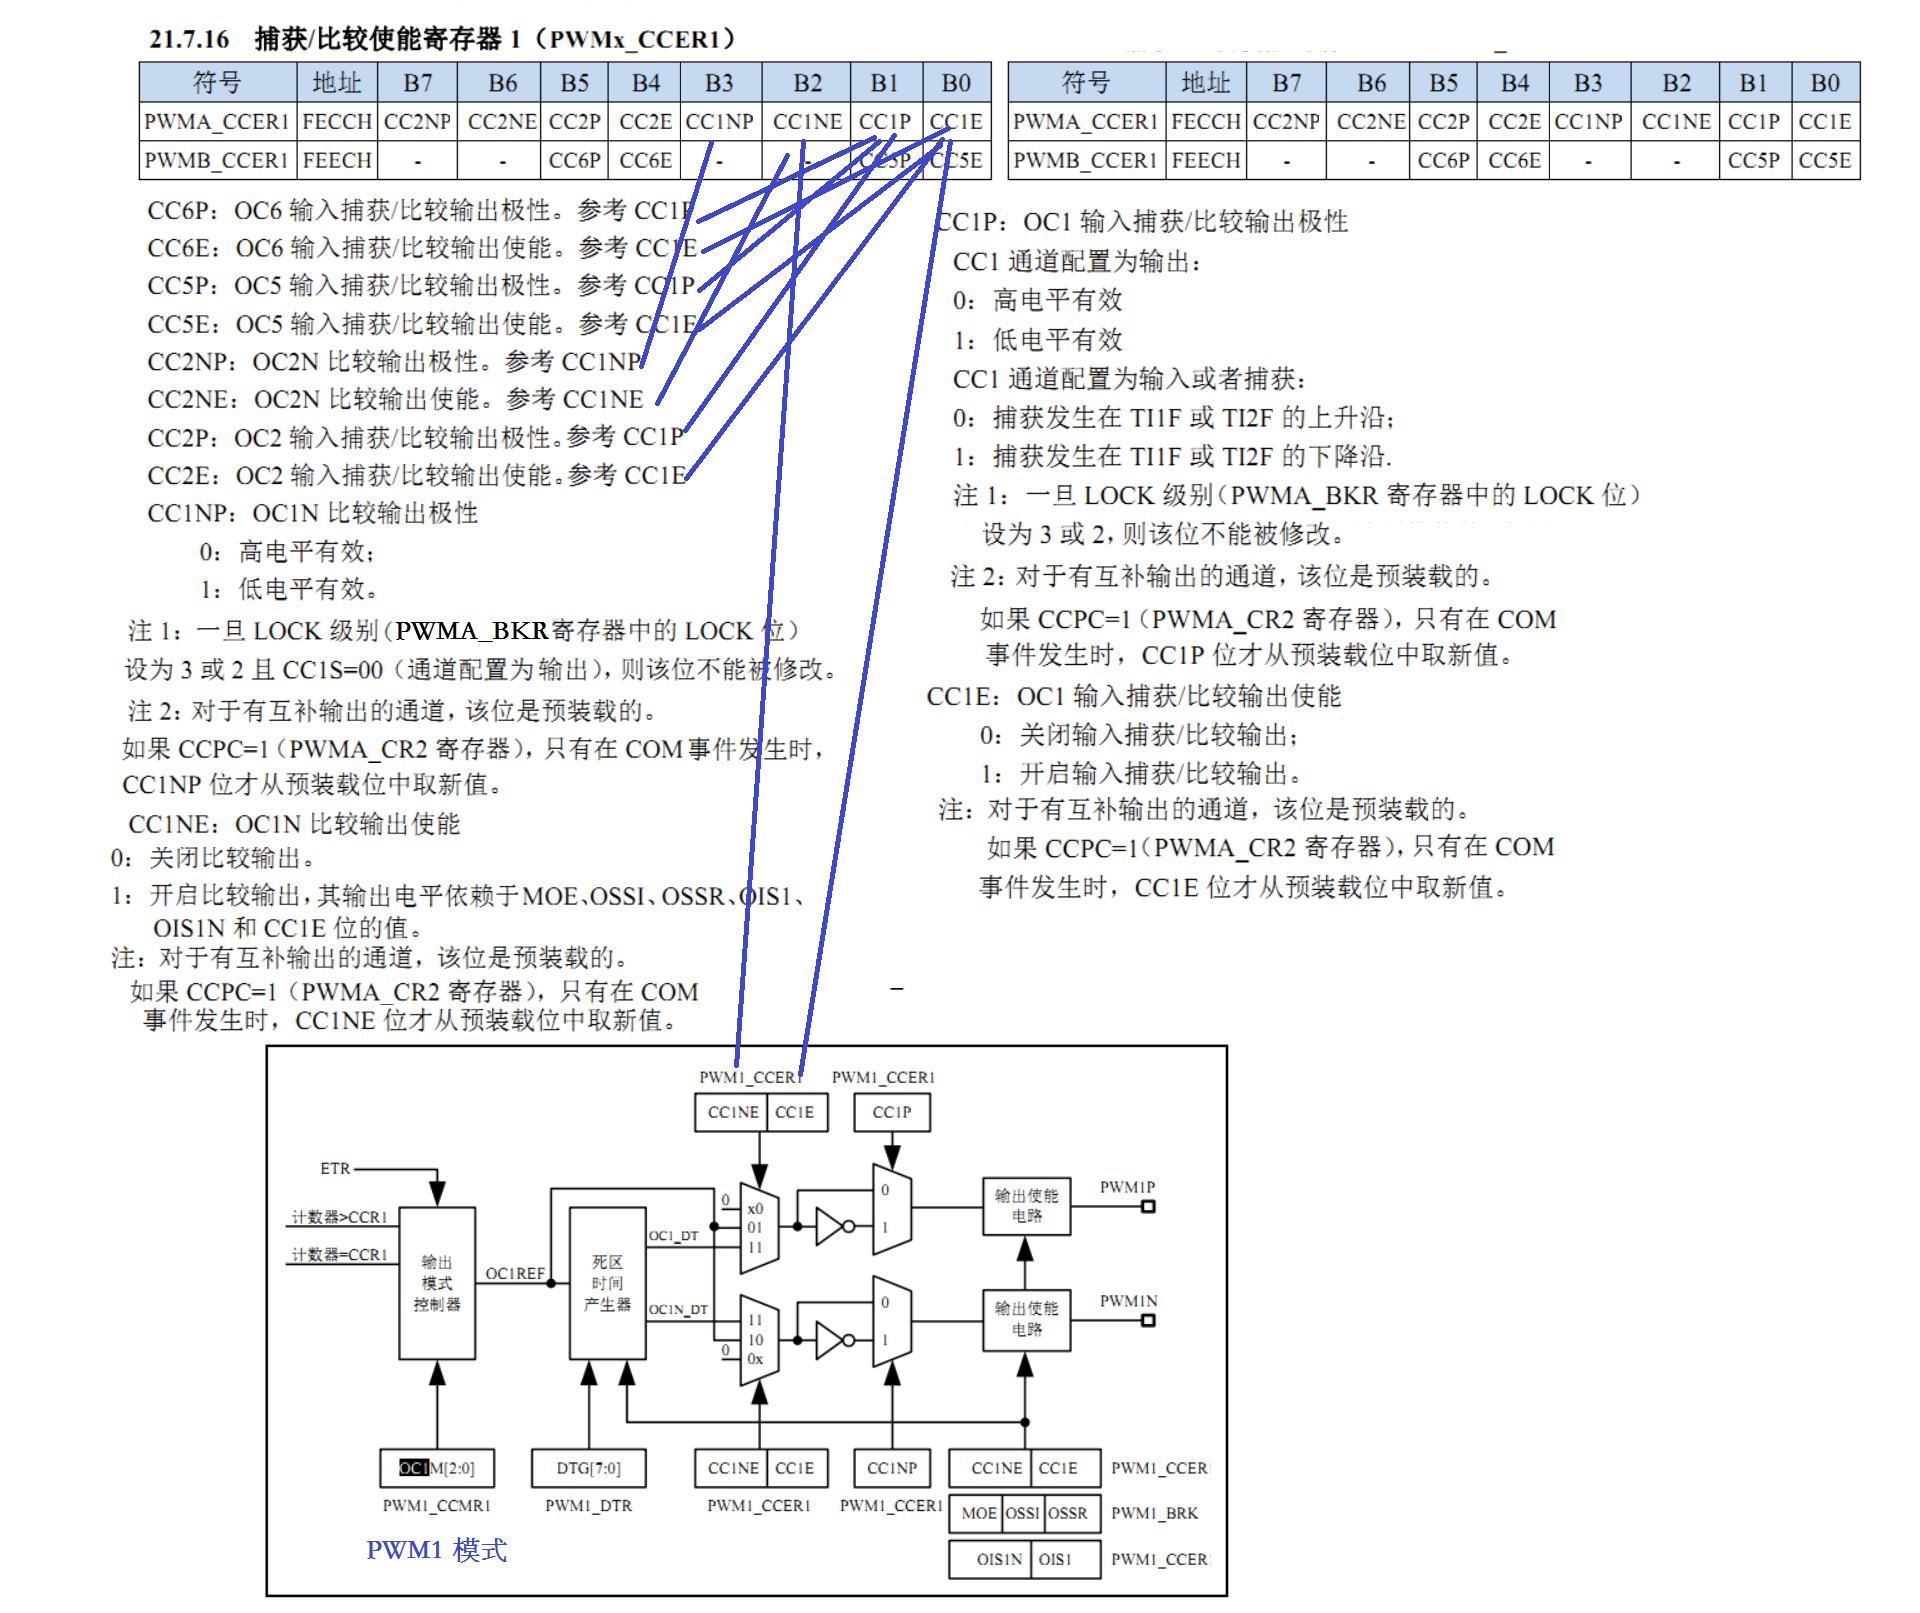The height and width of the screenshot is (1613, 1920).
Task: Click the MOE cell in the PWM1_BRK row
Action: (x=978, y=1513)
